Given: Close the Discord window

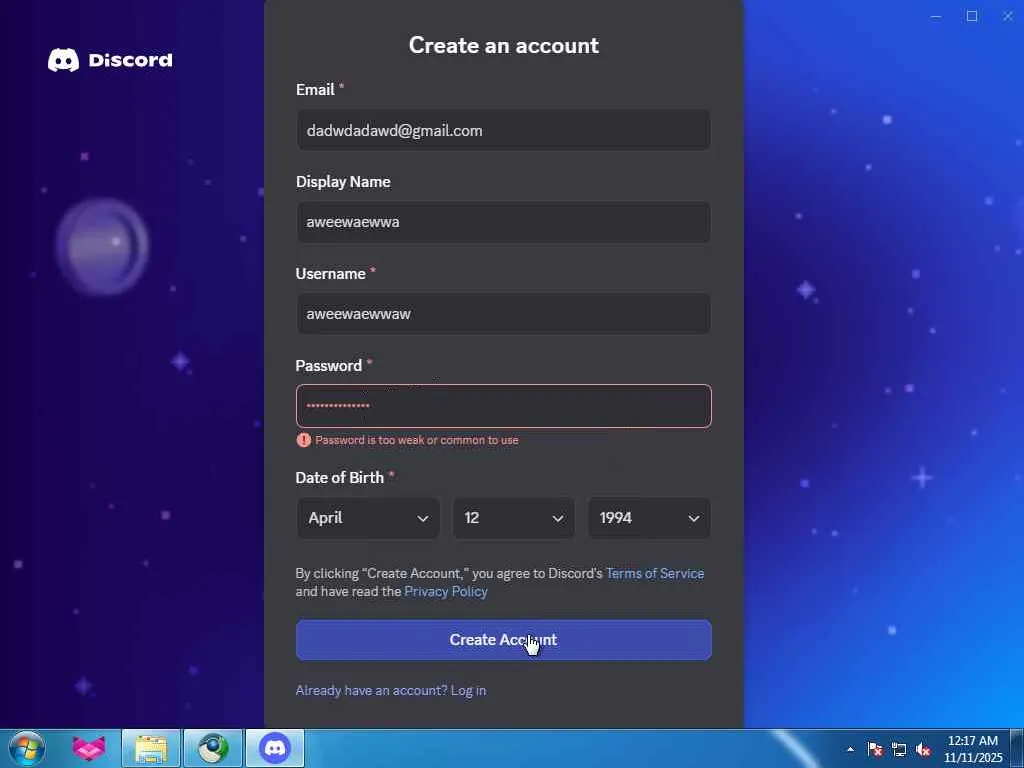Looking at the screenshot, I should [x=1008, y=16].
